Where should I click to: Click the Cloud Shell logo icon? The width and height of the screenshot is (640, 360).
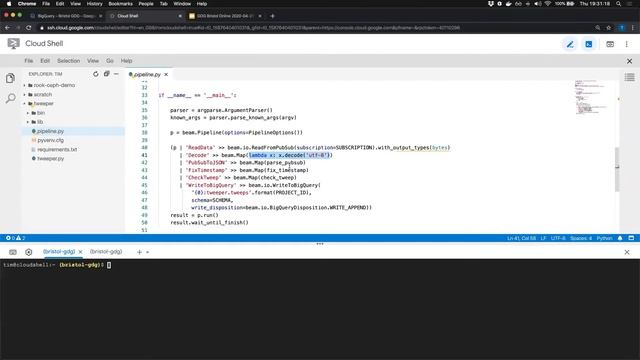pyautogui.click(x=13, y=44)
